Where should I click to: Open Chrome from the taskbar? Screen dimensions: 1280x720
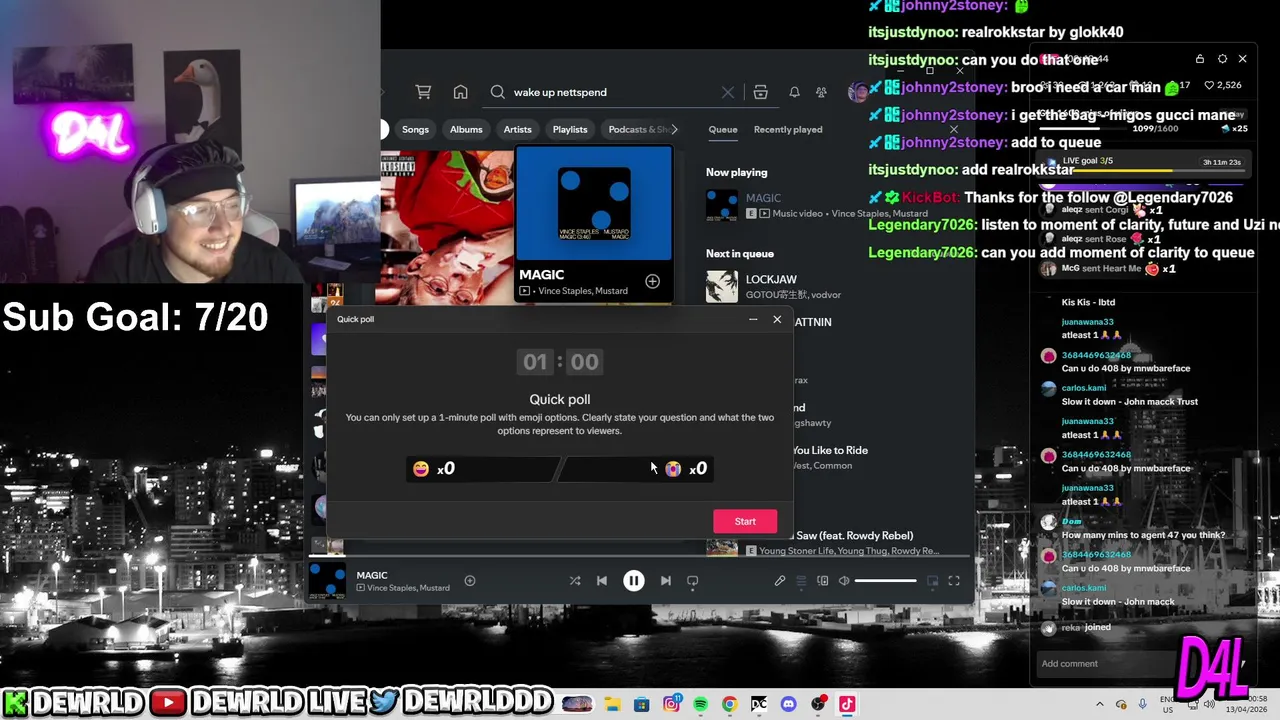point(729,704)
